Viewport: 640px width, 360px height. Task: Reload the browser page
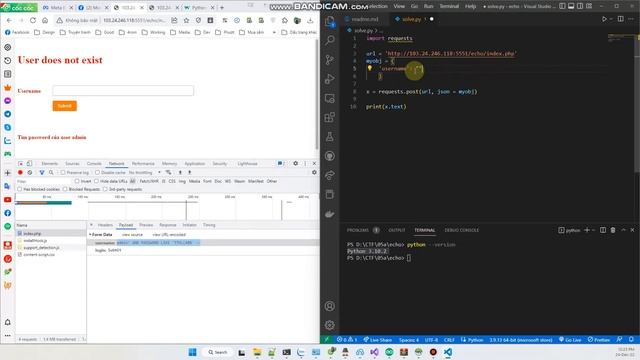click(33, 20)
